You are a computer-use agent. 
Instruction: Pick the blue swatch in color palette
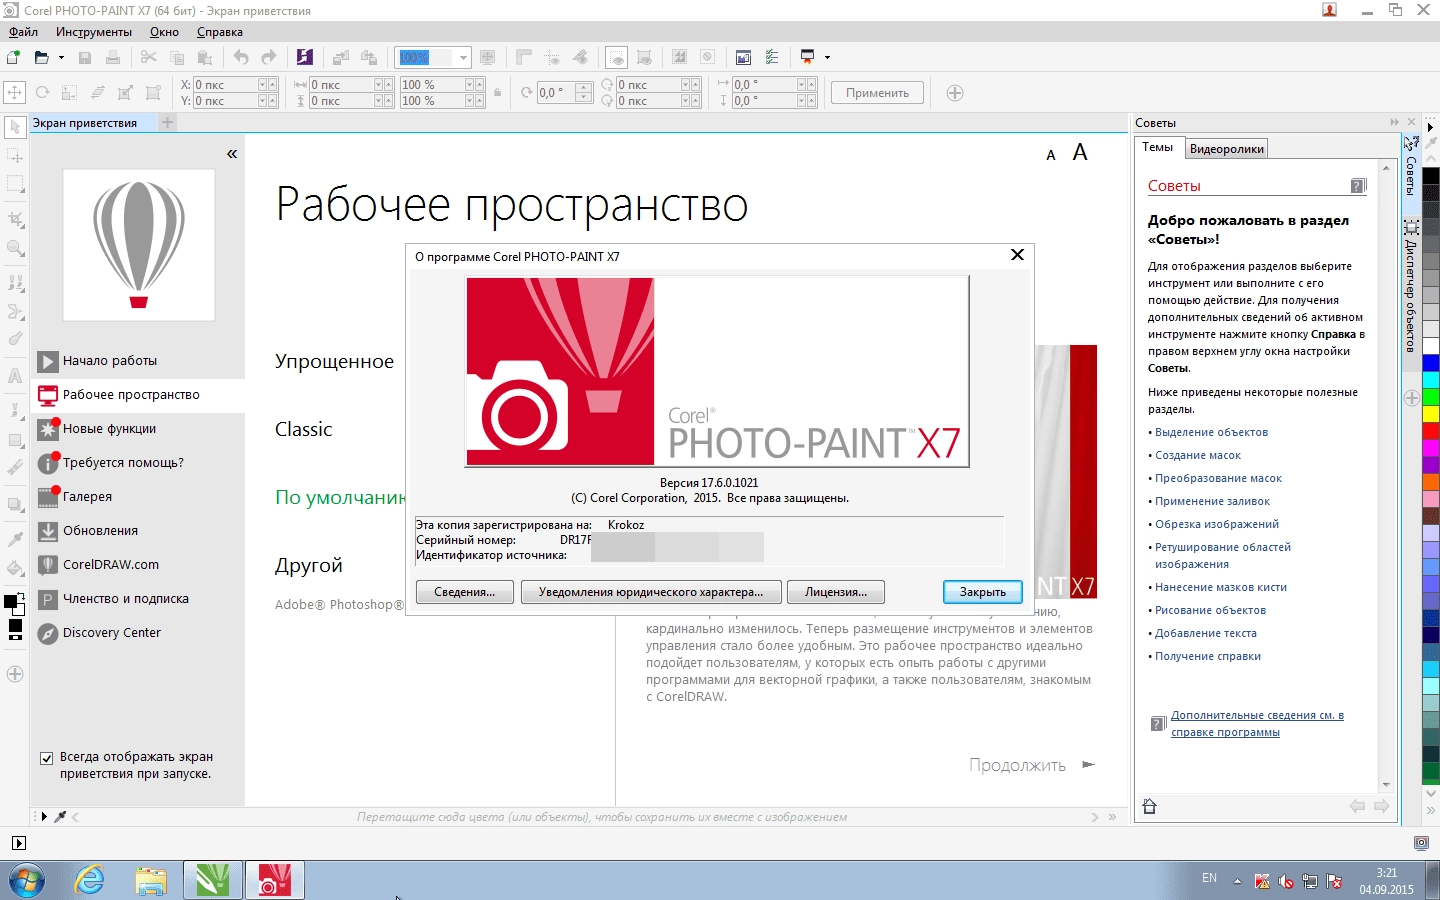(1431, 362)
